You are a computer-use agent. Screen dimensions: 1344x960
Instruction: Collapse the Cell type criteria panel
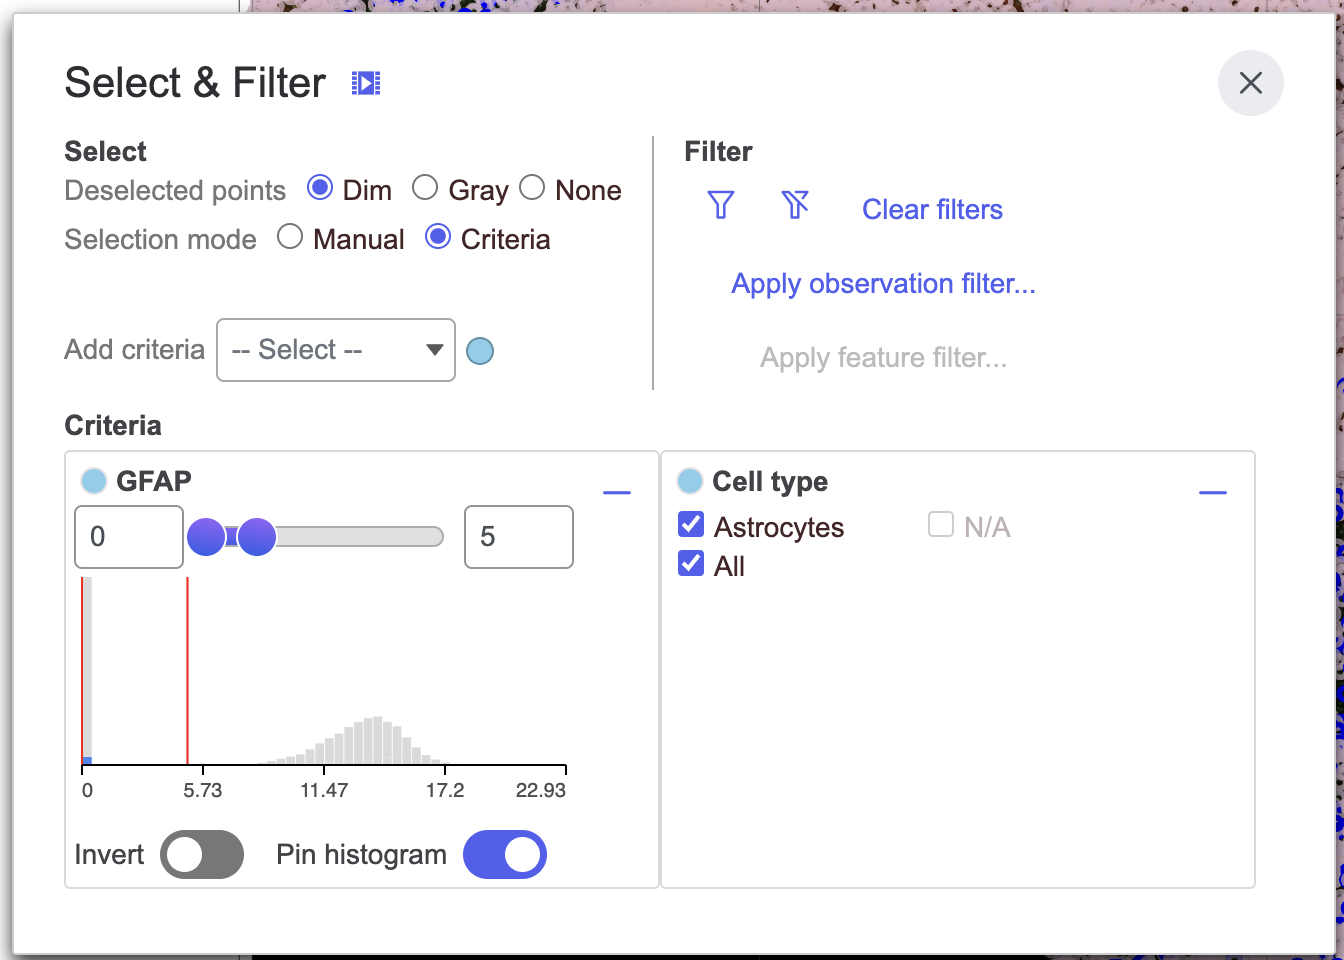pos(1212,492)
